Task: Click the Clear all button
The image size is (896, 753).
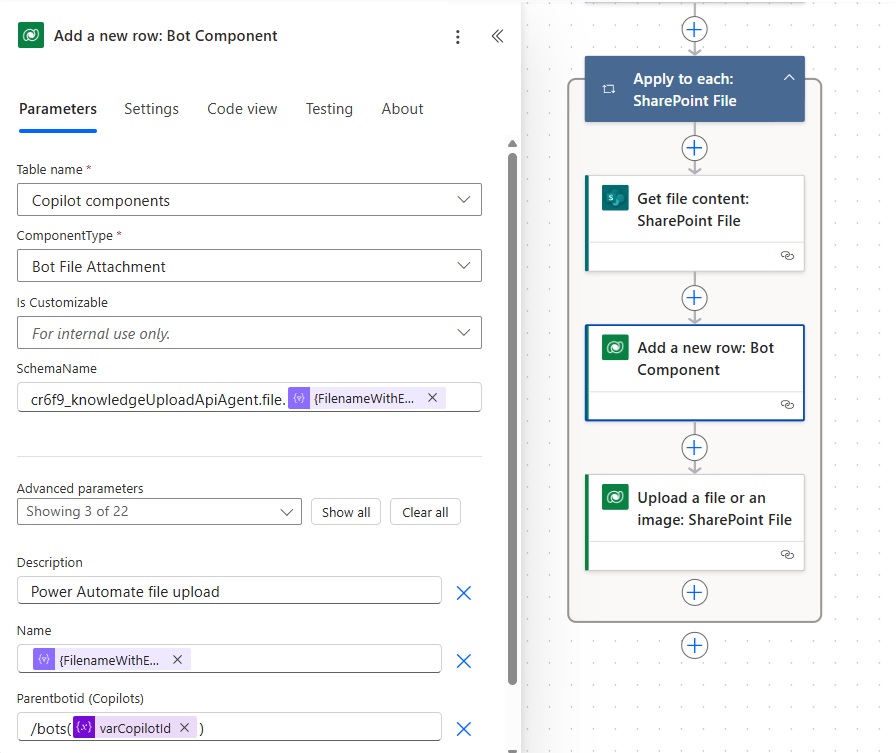Action: (x=425, y=512)
